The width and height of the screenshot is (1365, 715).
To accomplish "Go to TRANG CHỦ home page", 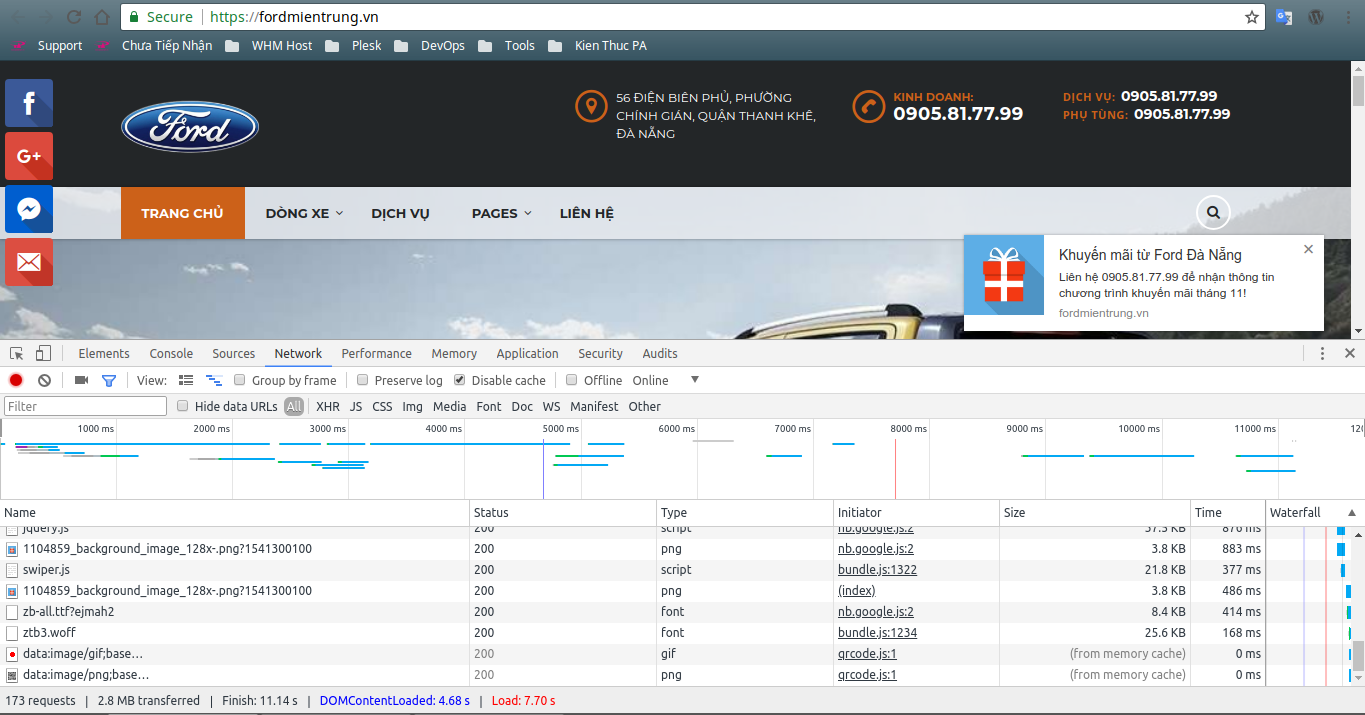I will coord(182,213).
